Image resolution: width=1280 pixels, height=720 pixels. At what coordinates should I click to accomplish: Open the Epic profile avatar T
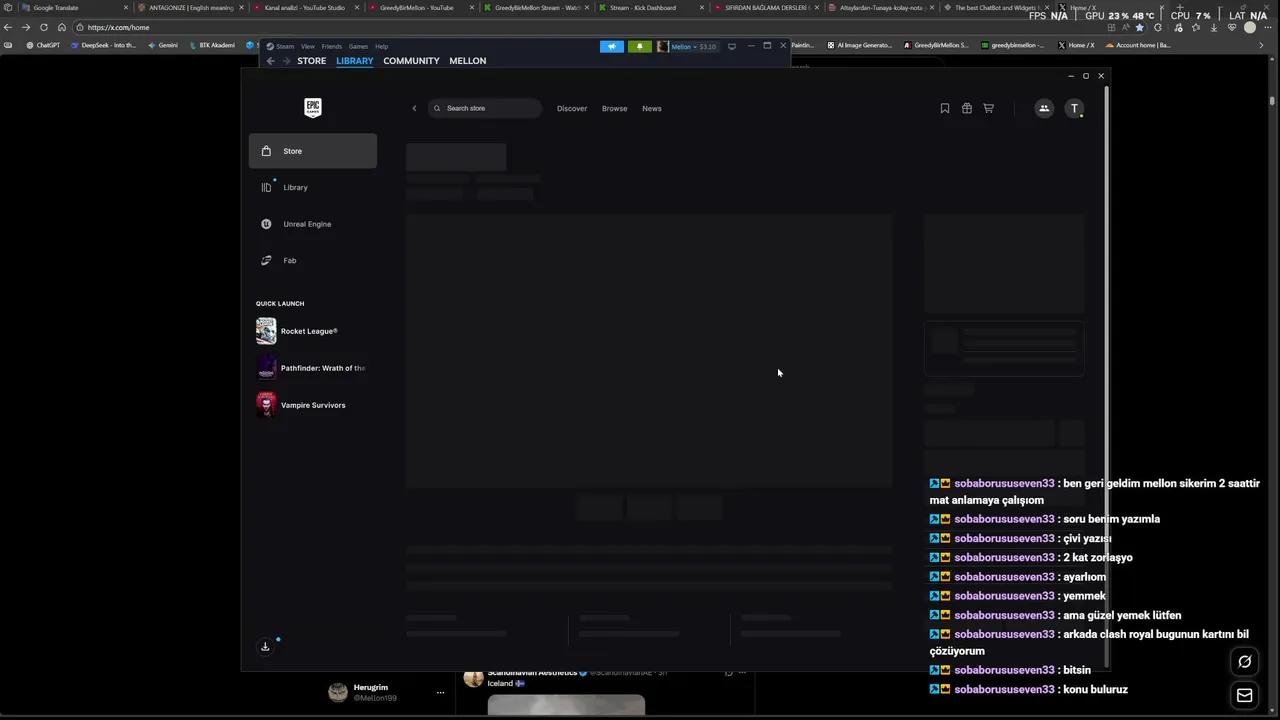point(1074,108)
